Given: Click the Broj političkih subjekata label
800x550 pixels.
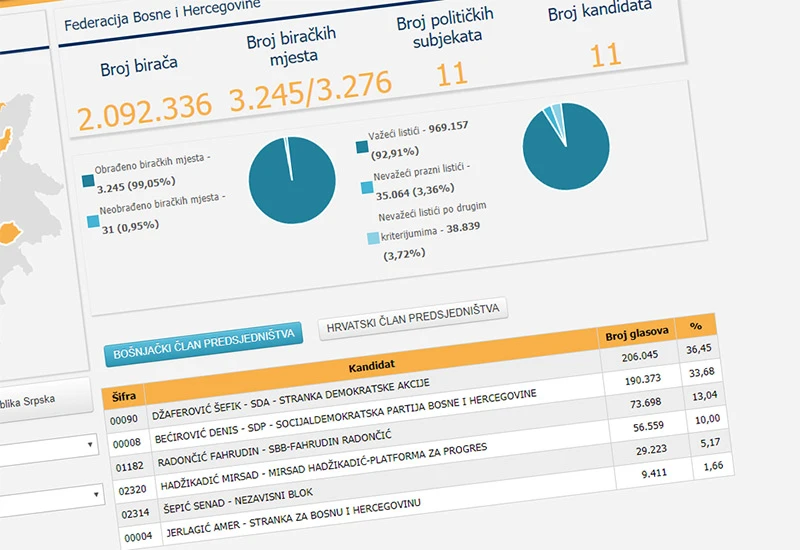Looking at the screenshot, I should tap(445, 27).
